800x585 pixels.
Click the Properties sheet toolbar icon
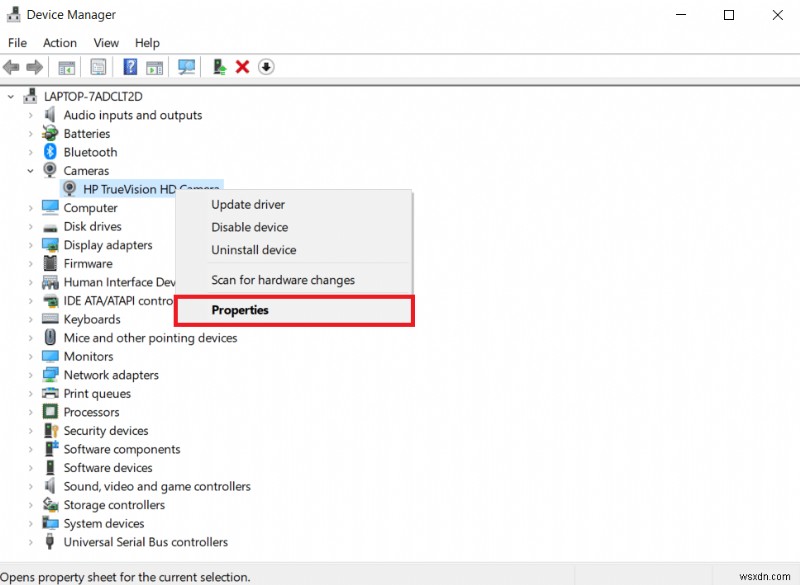click(x=98, y=67)
